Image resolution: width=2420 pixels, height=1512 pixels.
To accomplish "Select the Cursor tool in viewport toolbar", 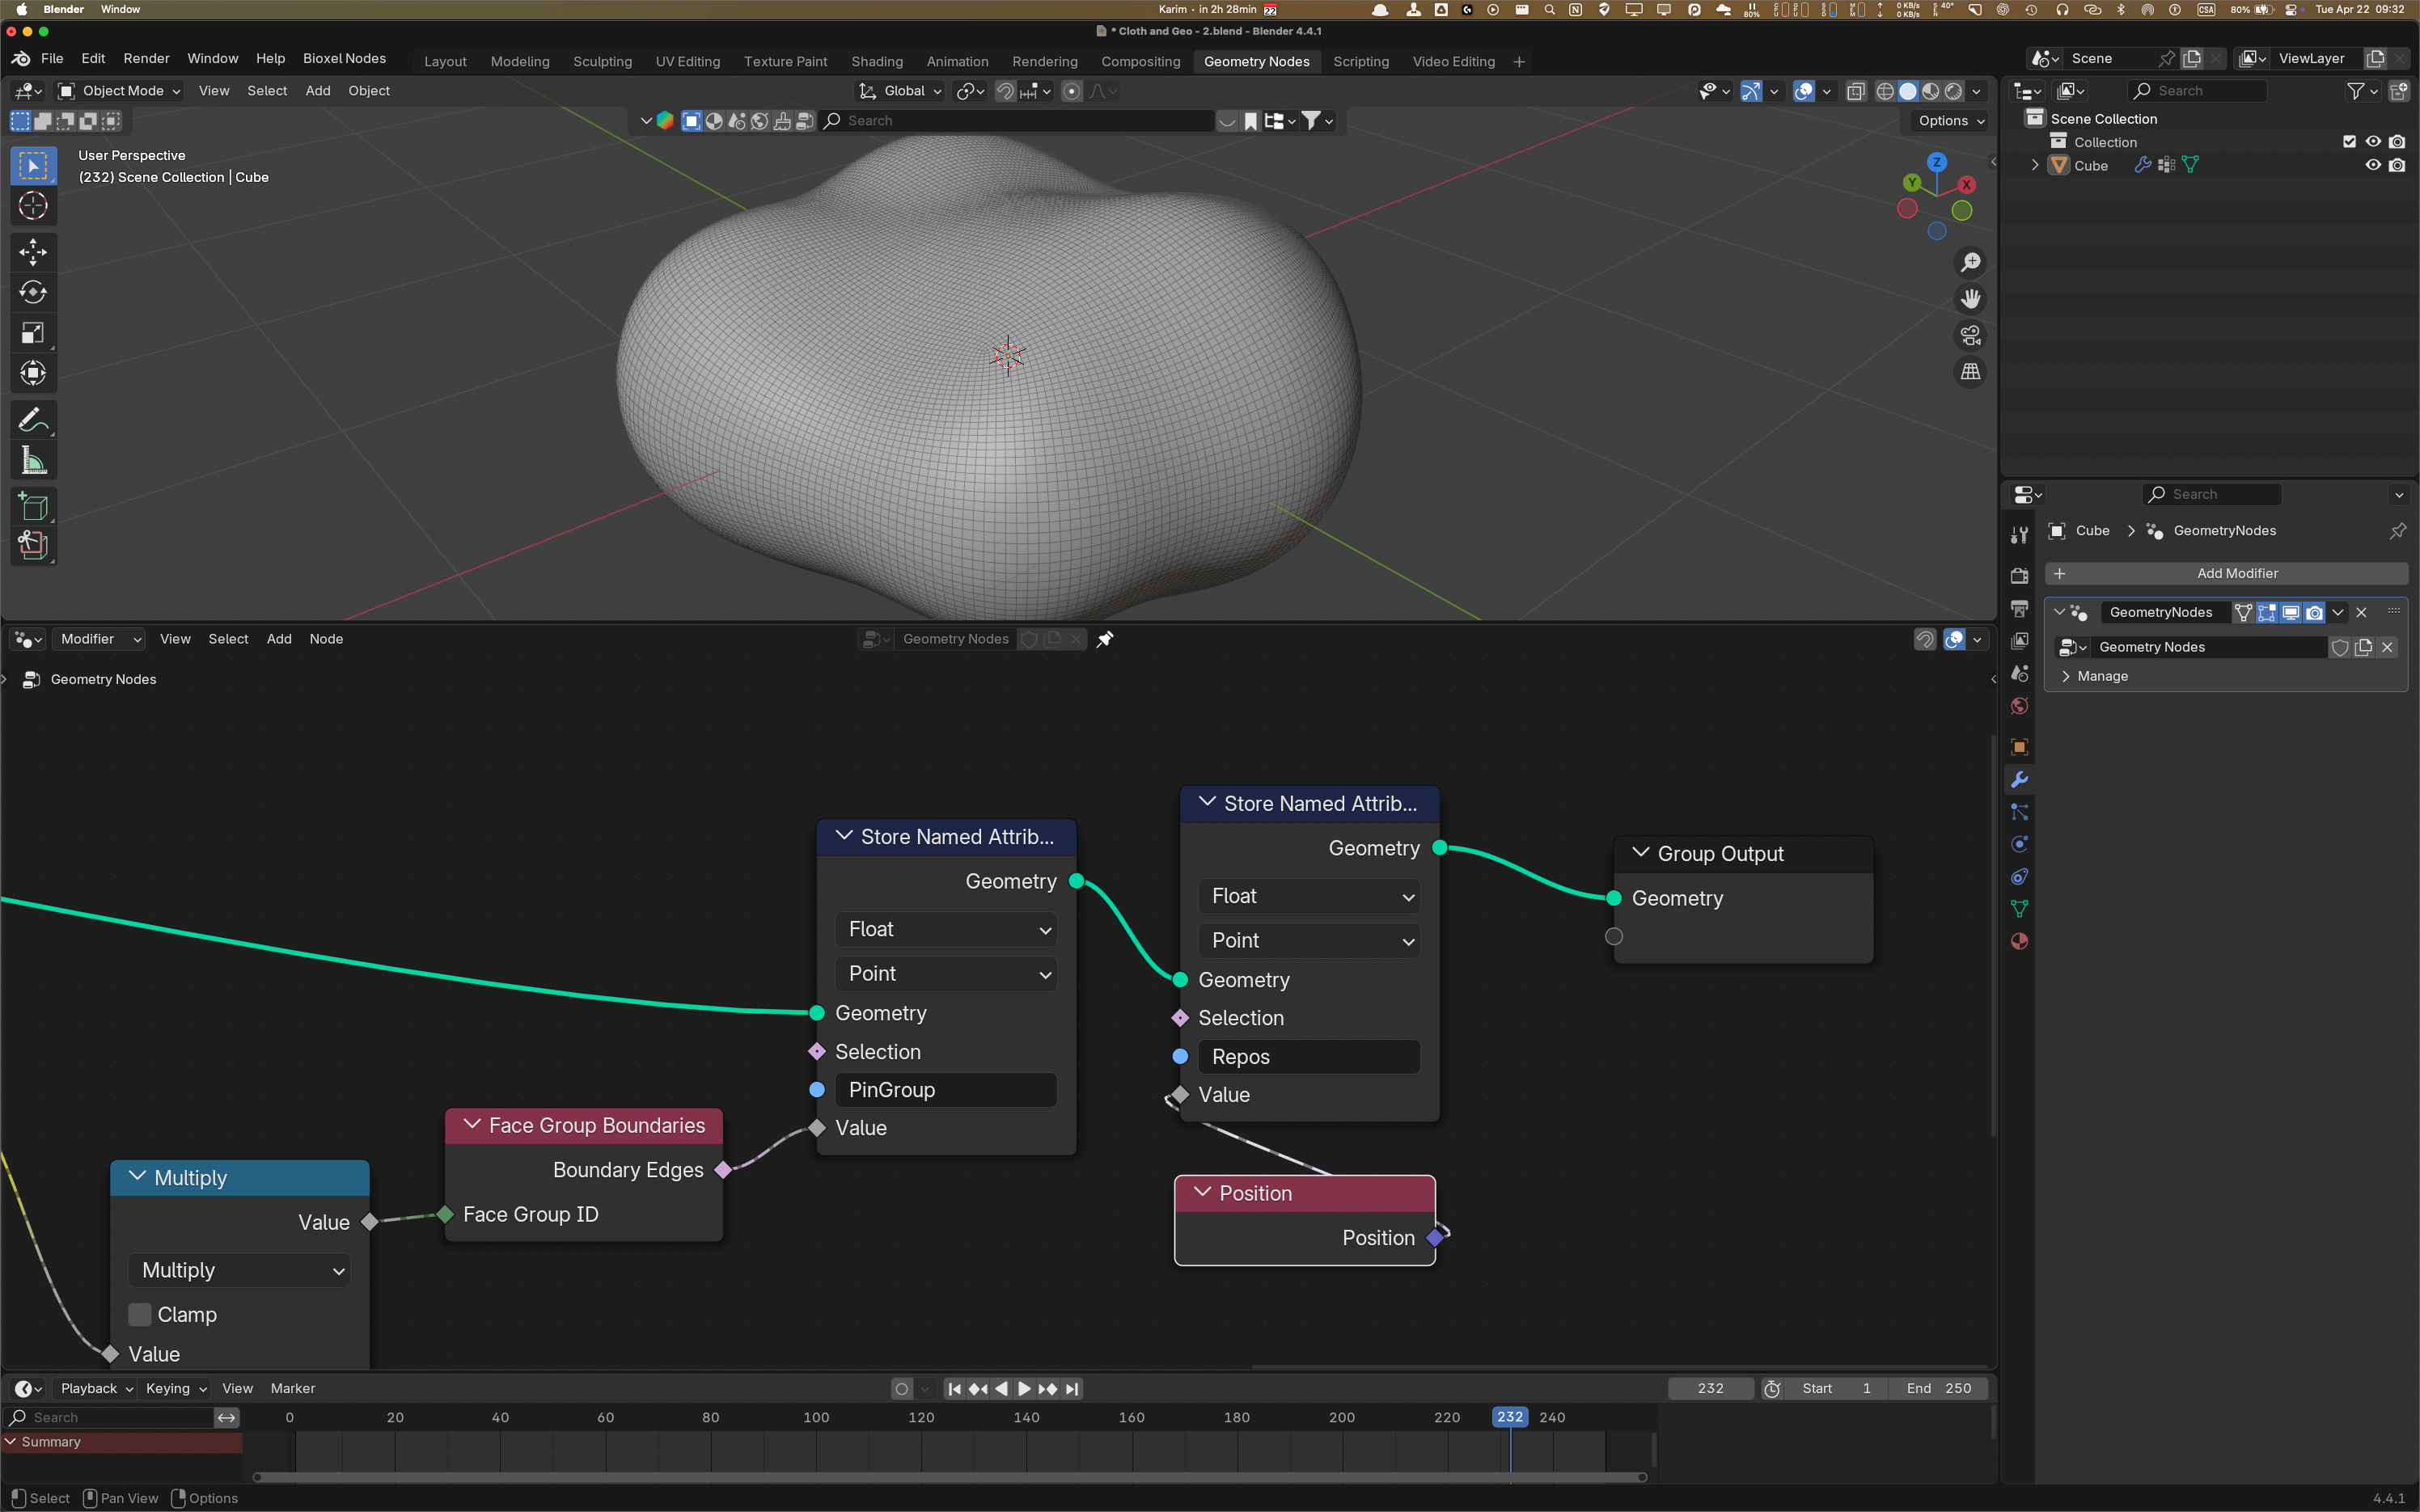I will click(33, 206).
